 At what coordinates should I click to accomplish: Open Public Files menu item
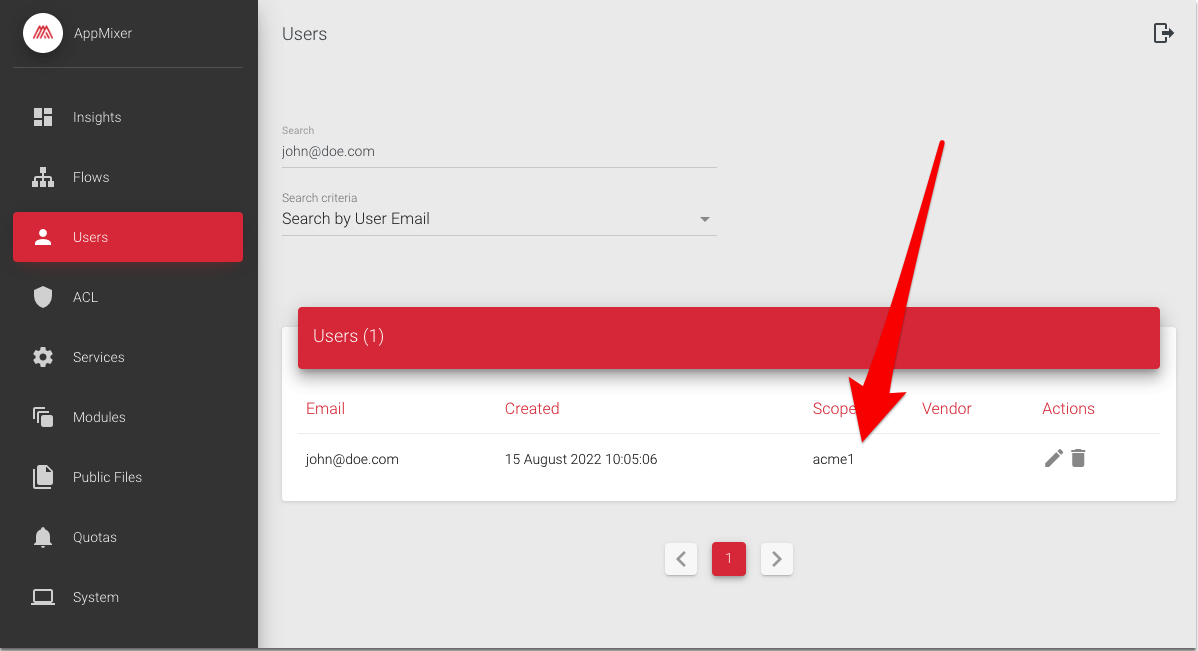point(107,477)
